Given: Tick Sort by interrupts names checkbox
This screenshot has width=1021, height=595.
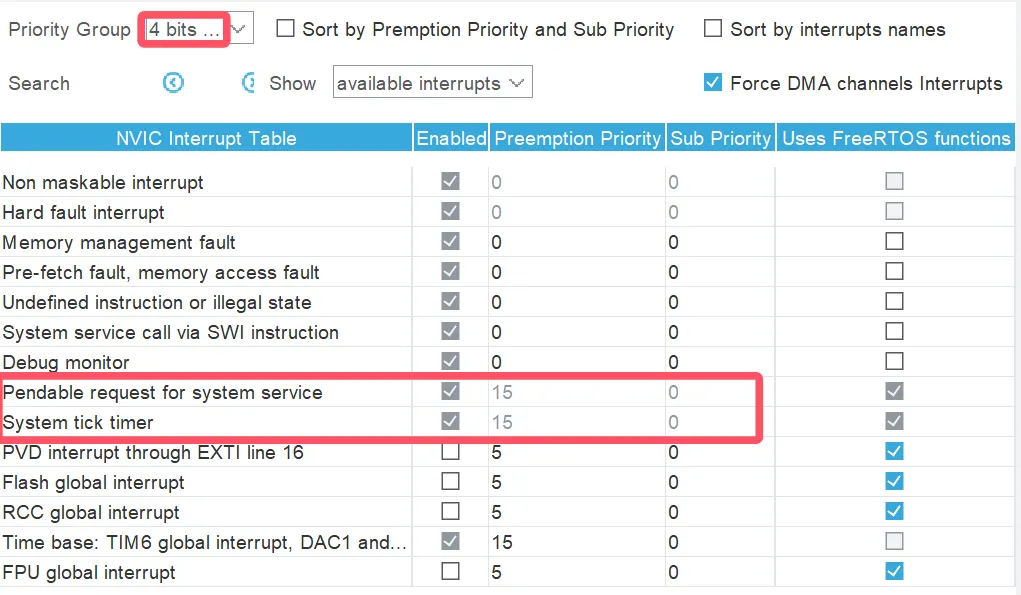Looking at the screenshot, I should (713, 29).
